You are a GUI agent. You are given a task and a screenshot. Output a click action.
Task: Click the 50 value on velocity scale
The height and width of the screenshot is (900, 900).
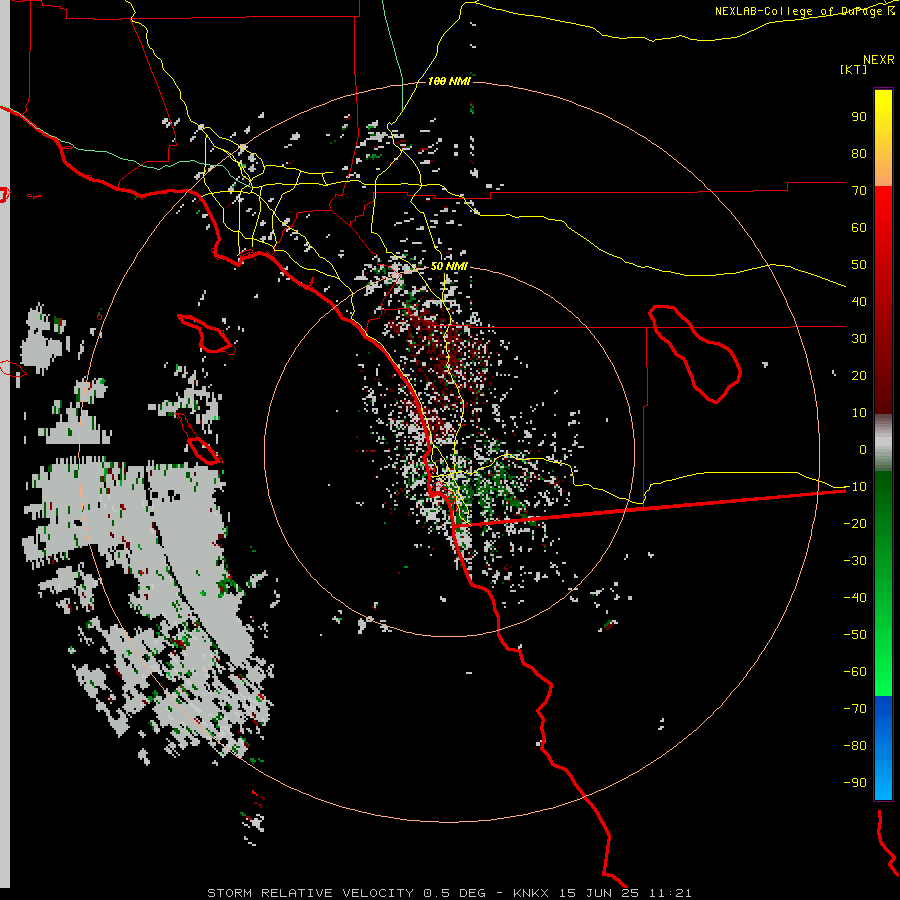point(859,265)
